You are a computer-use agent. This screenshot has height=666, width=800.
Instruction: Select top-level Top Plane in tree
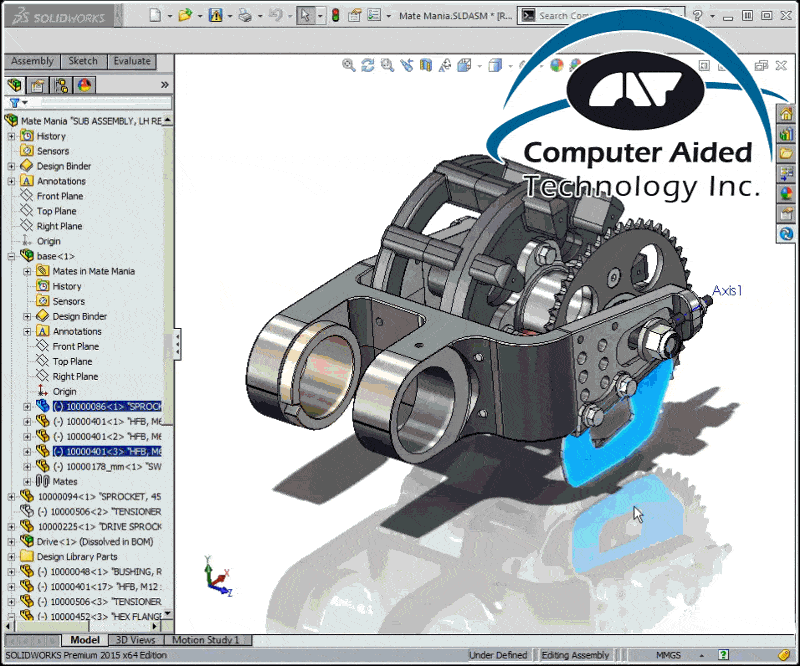click(56, 211)
